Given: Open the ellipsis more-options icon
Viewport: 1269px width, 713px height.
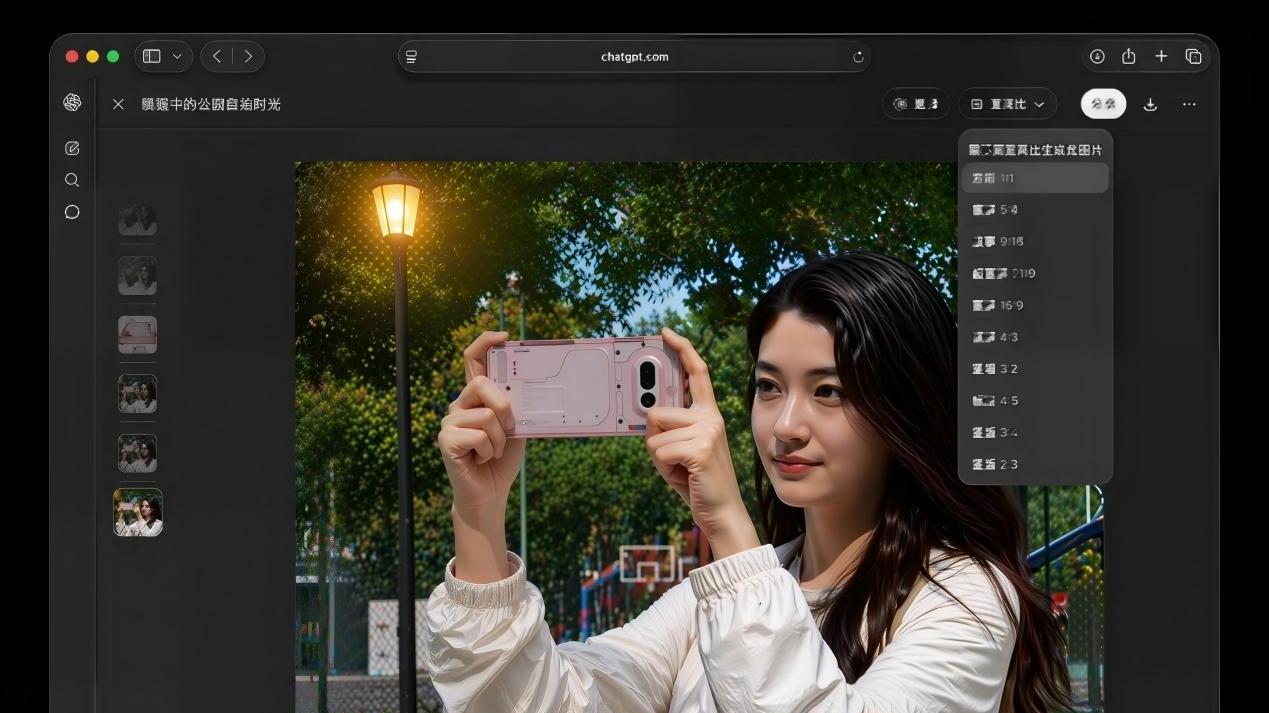Looking at the screenshot, I should 1188,103.
